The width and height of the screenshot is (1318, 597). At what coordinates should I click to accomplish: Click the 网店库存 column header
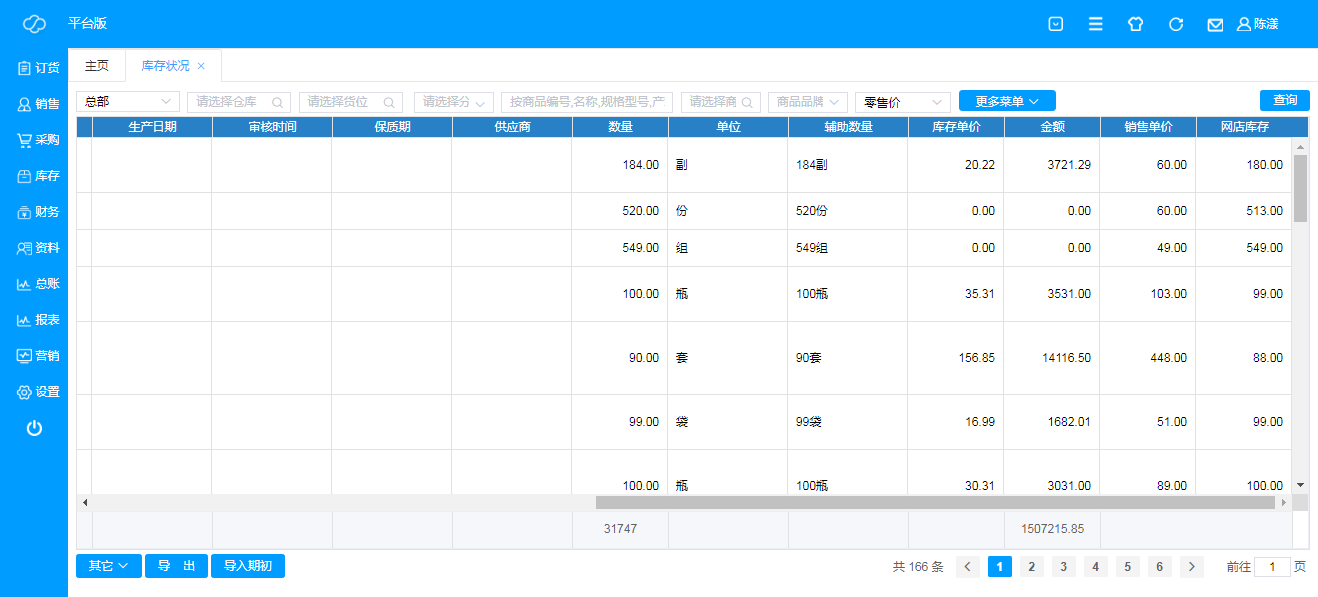[1244, 127]
